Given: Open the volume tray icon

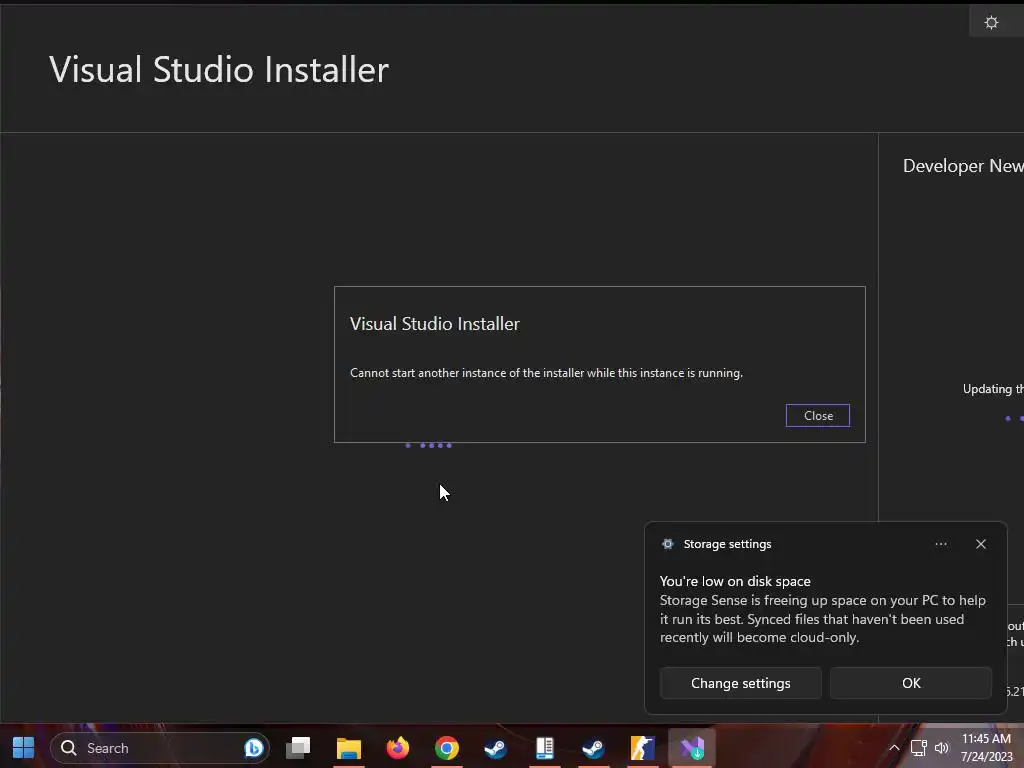Looking at the screenshot, I should (x=941, y=748).
